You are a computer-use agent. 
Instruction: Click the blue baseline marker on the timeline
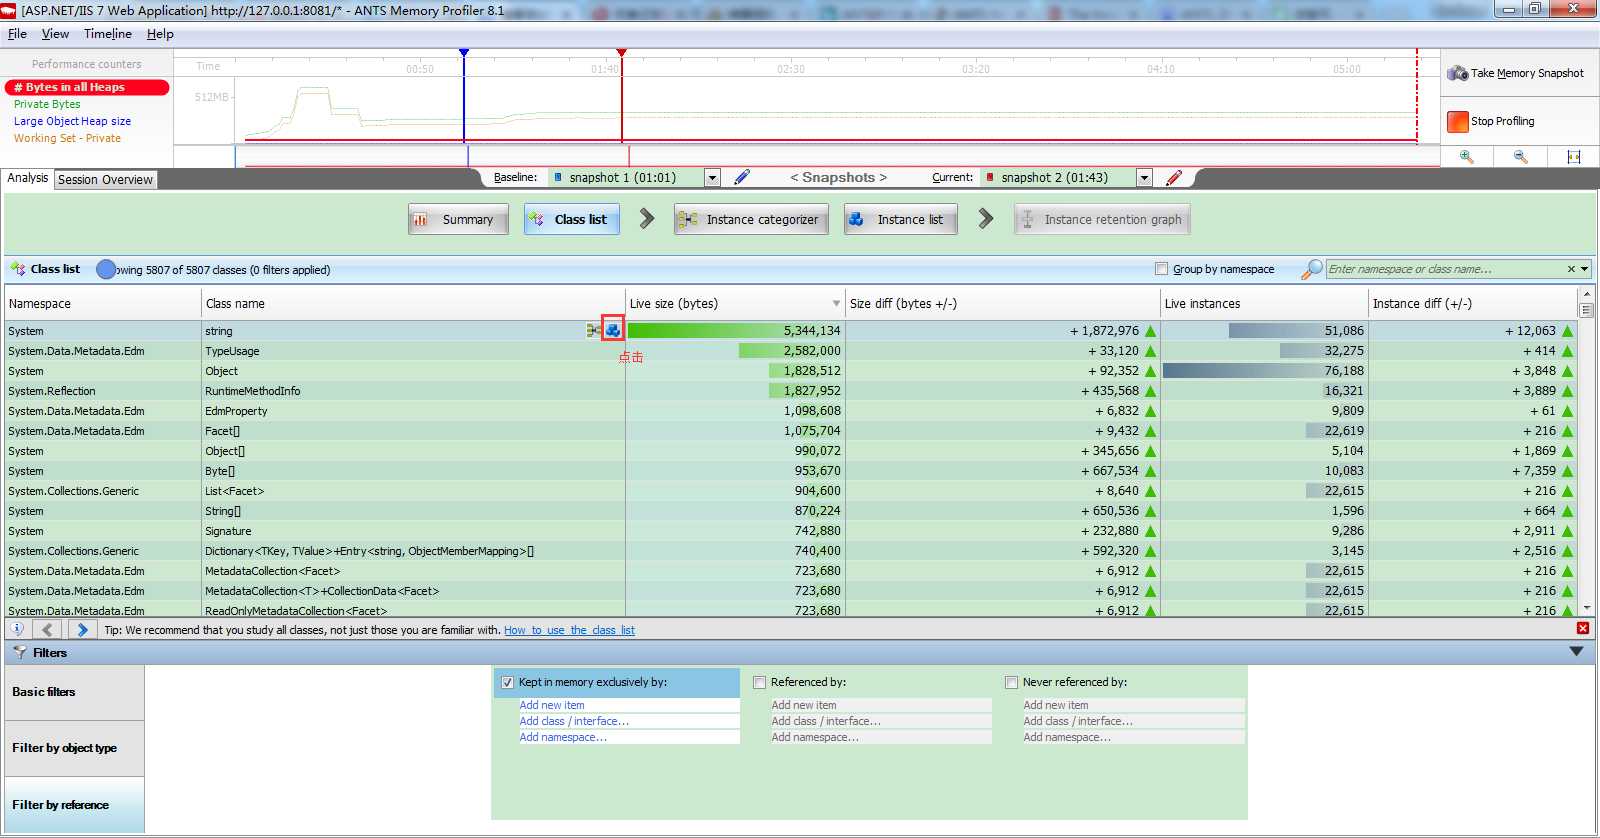pos(464,53)
